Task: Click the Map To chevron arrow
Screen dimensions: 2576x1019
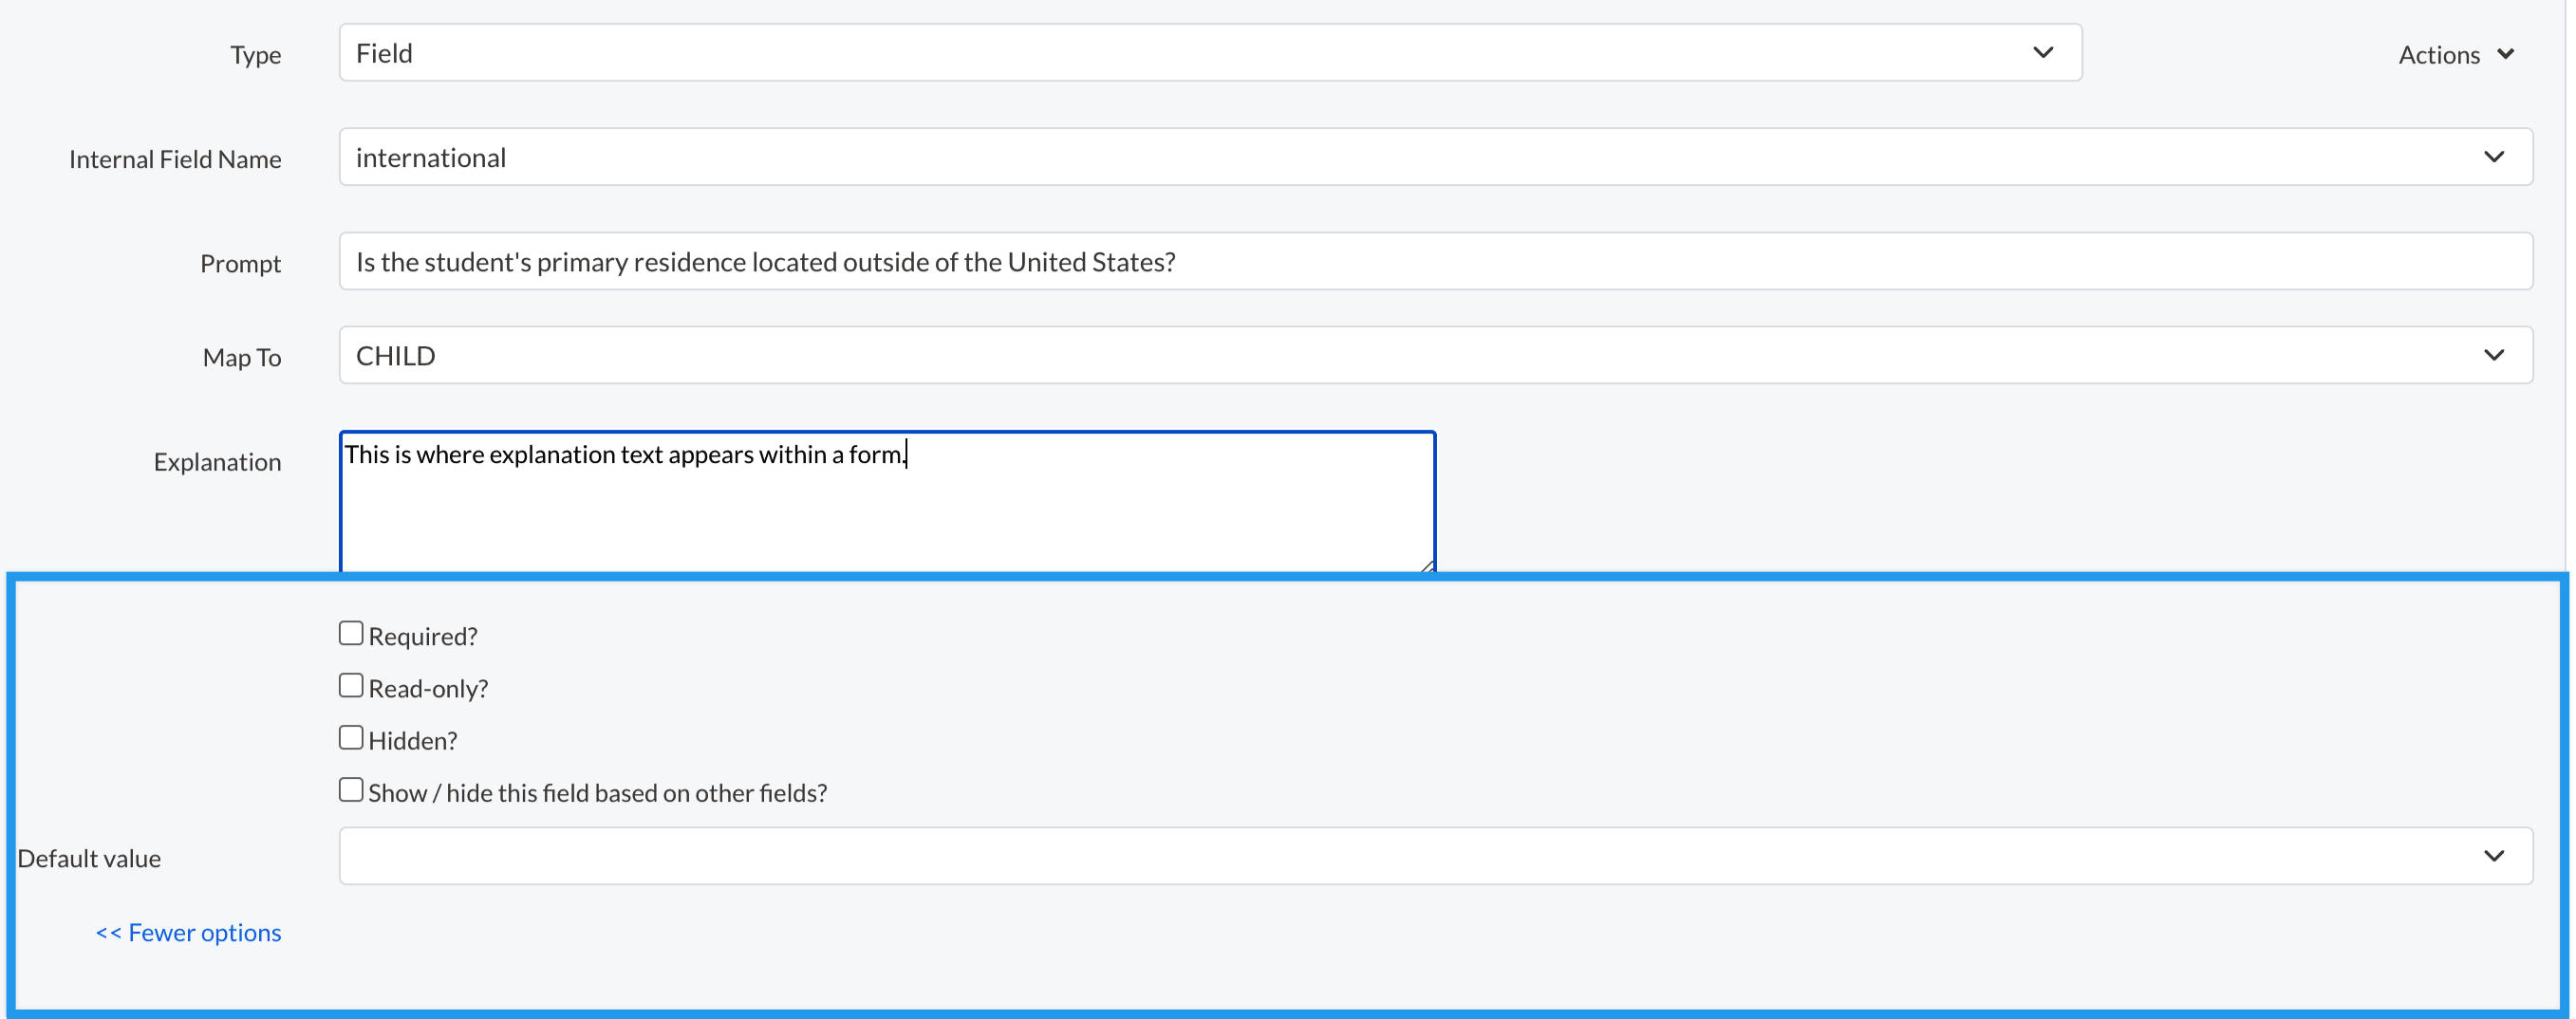Action: [2494, 356]
